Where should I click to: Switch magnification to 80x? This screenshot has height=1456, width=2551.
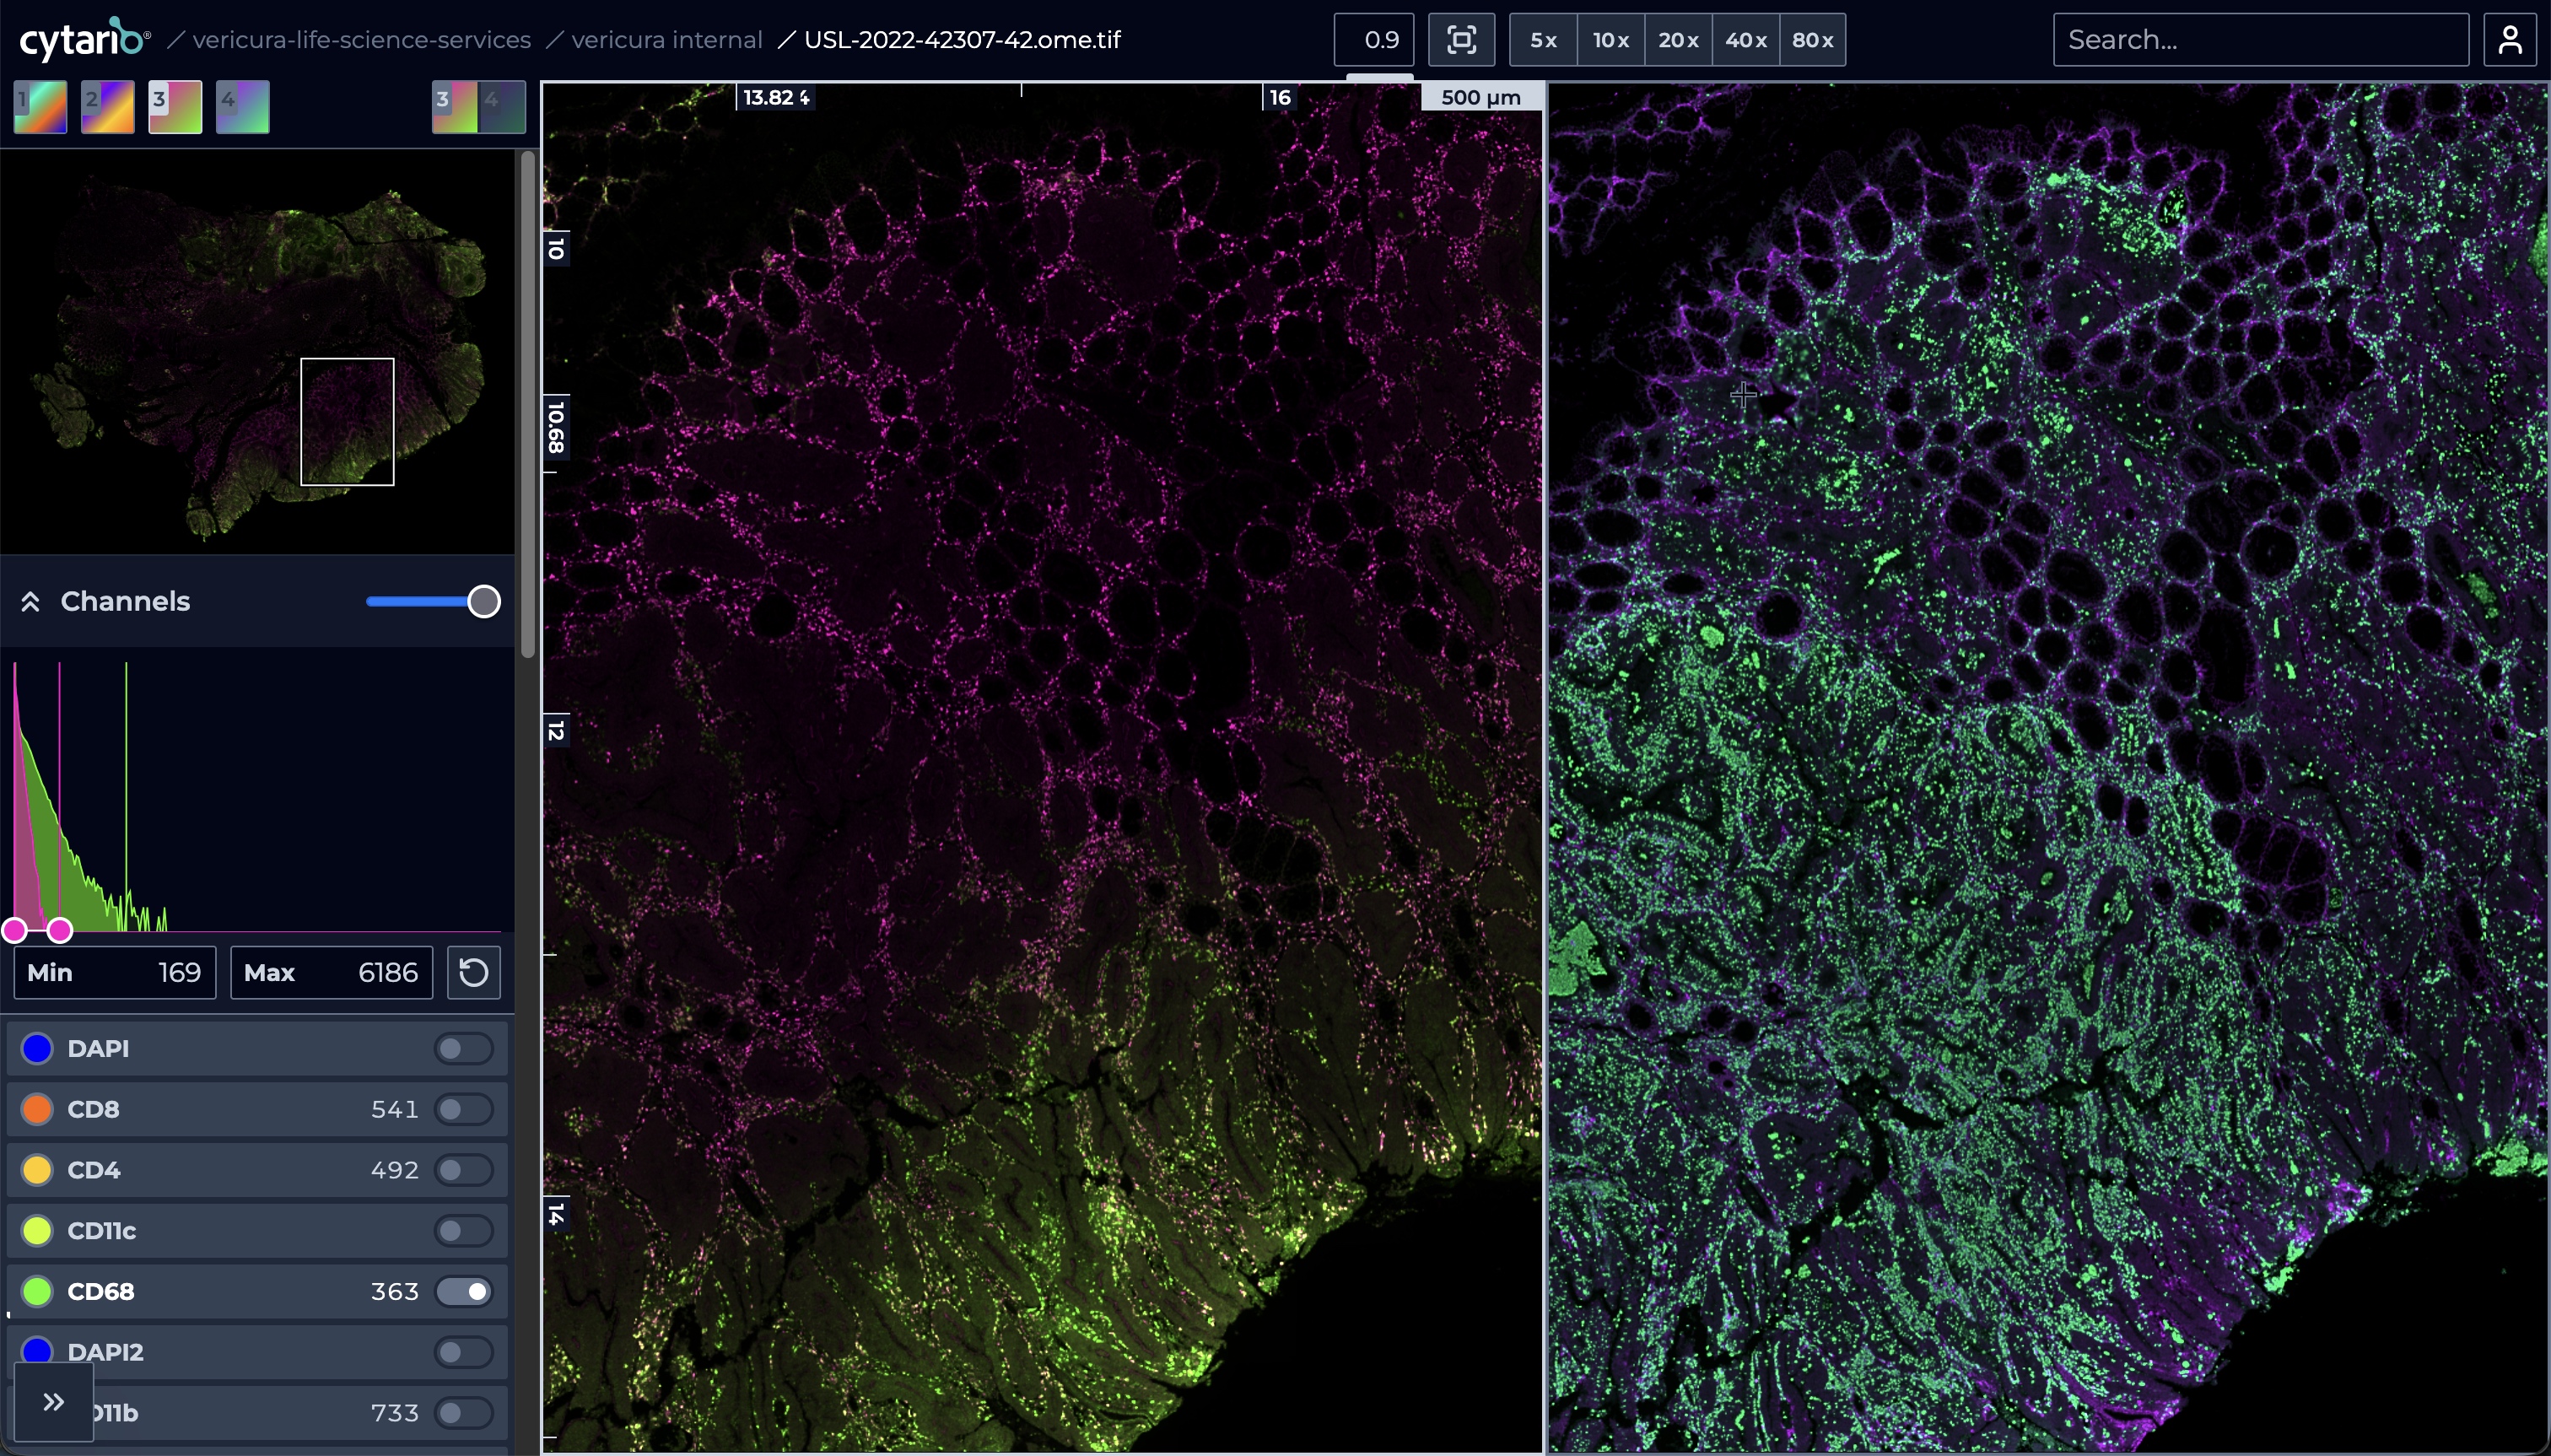(1812, 40)
